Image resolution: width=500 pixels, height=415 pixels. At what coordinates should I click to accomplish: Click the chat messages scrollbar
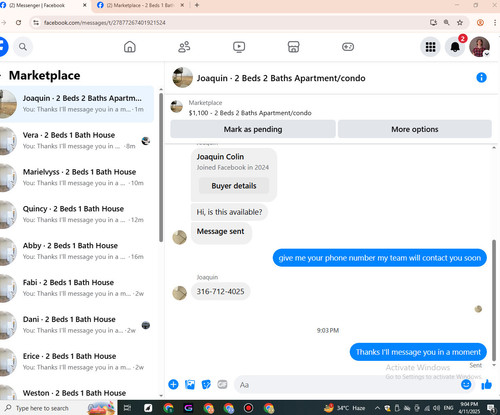tap(494, 300)
